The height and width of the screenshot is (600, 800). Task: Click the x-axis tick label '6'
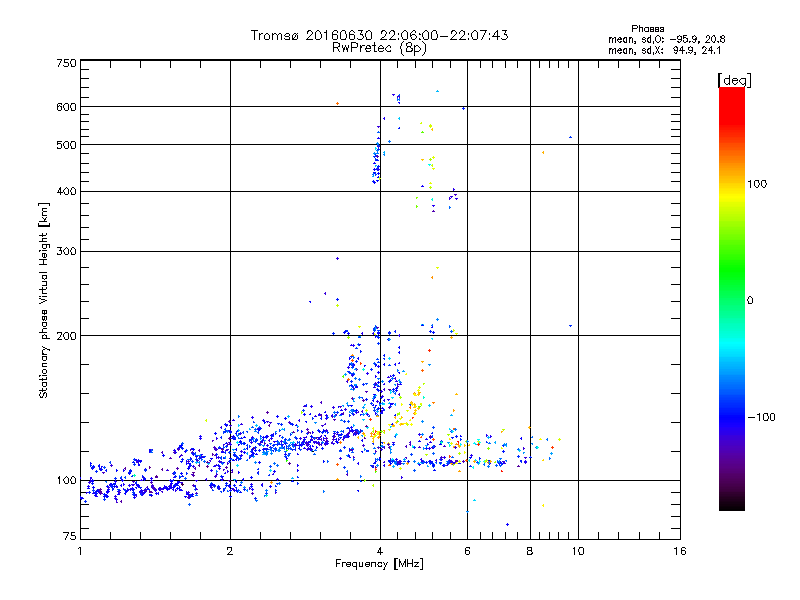(x=467, y=551)
